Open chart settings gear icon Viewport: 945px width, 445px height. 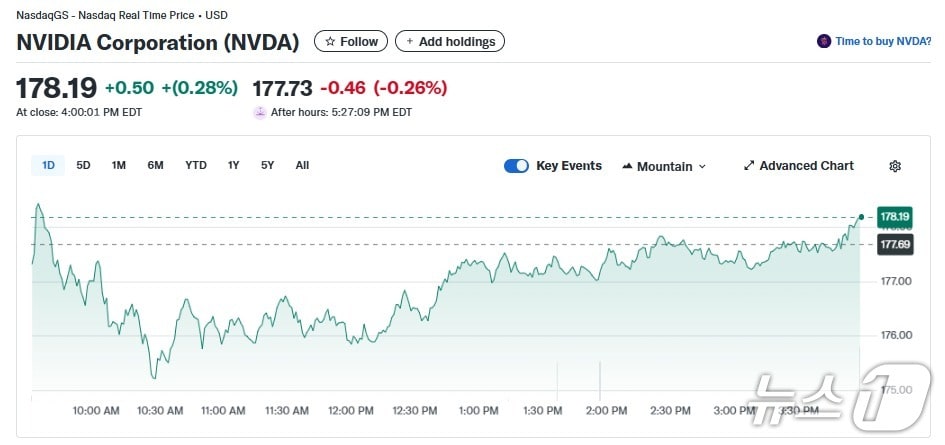coord(895,166)
